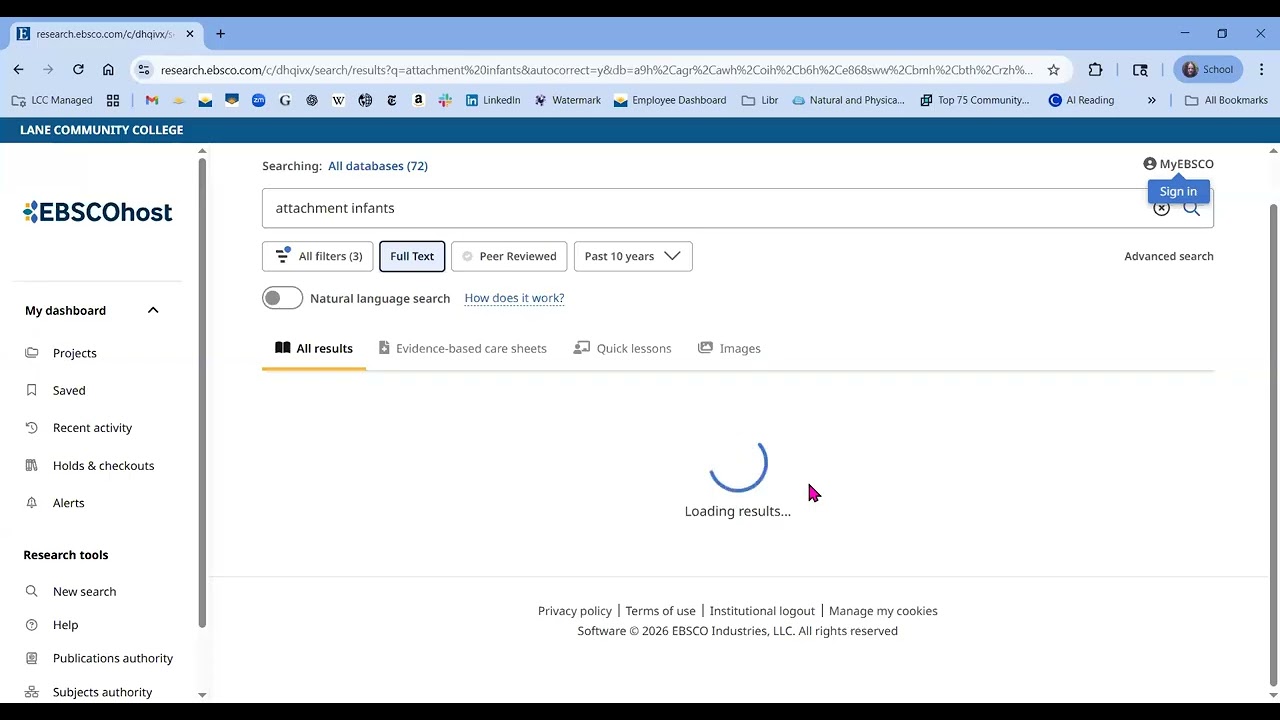Open Publications authority
The image size is (1280, 720).
coord(112,658)
